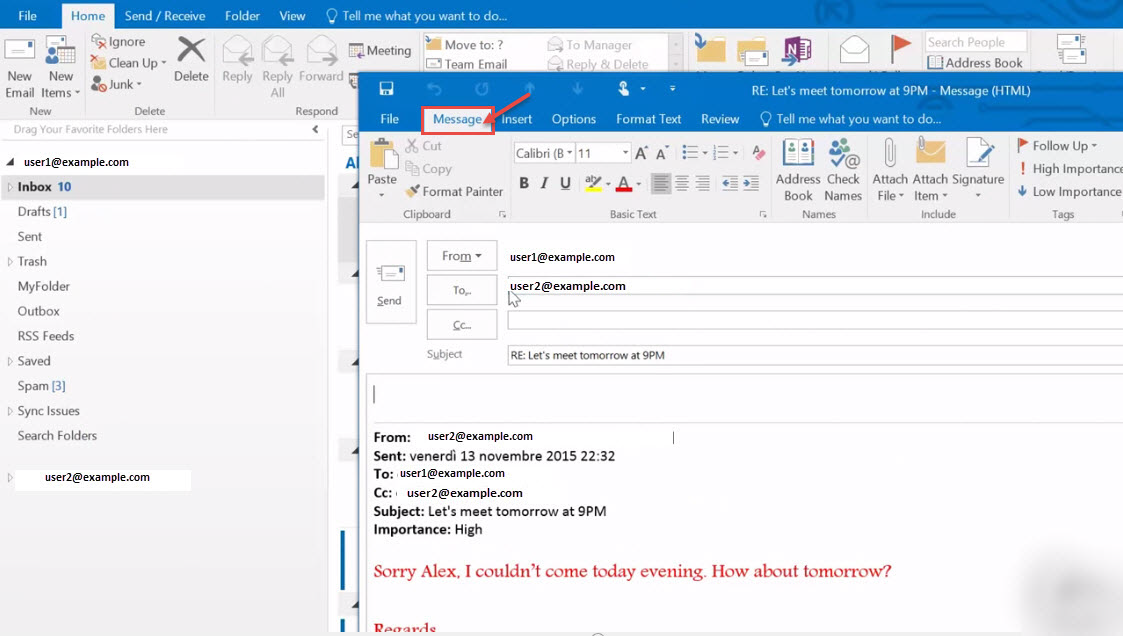Image resolution: width=1123 pixels, height=636 pixels.
Task: Toggle underline formatting
Action: click(565, 183)
